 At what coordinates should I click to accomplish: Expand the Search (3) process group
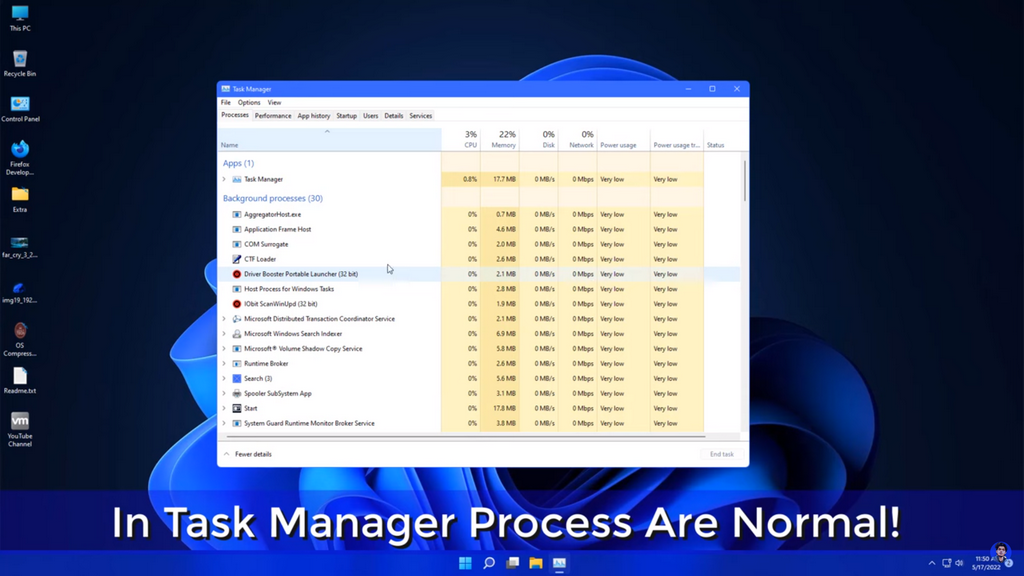point(224,379)
